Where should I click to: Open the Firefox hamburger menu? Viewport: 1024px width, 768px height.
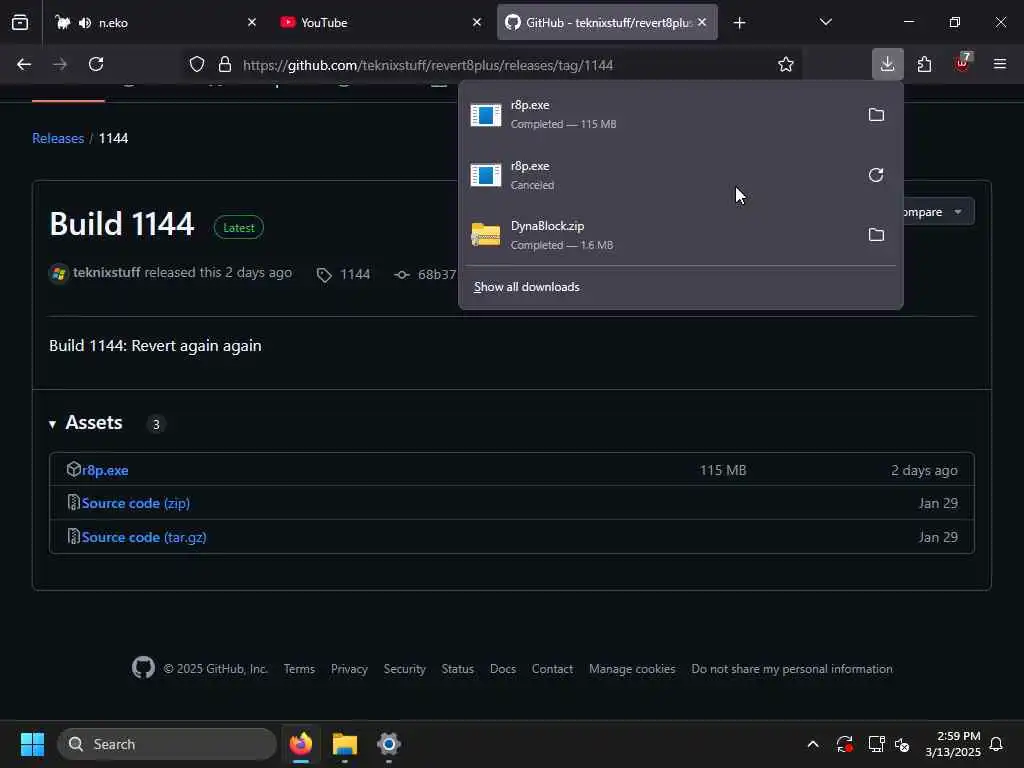click(x=999, y=64)
